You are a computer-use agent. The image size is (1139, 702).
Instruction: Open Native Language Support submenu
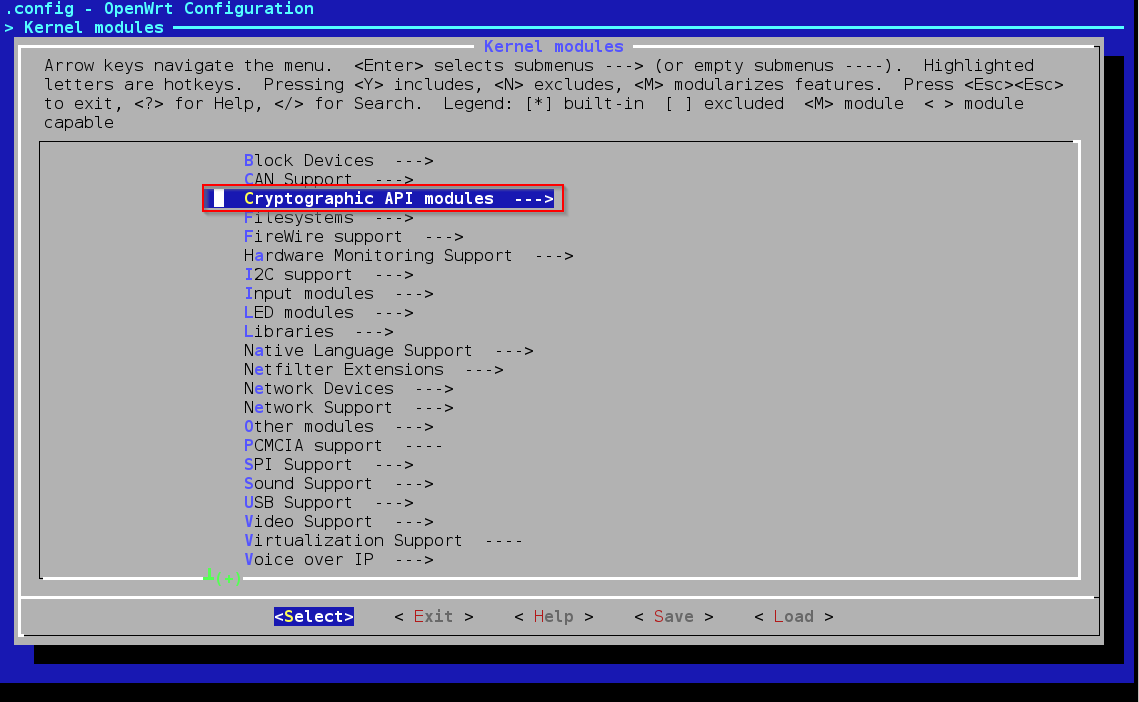[x=388, y=351]
